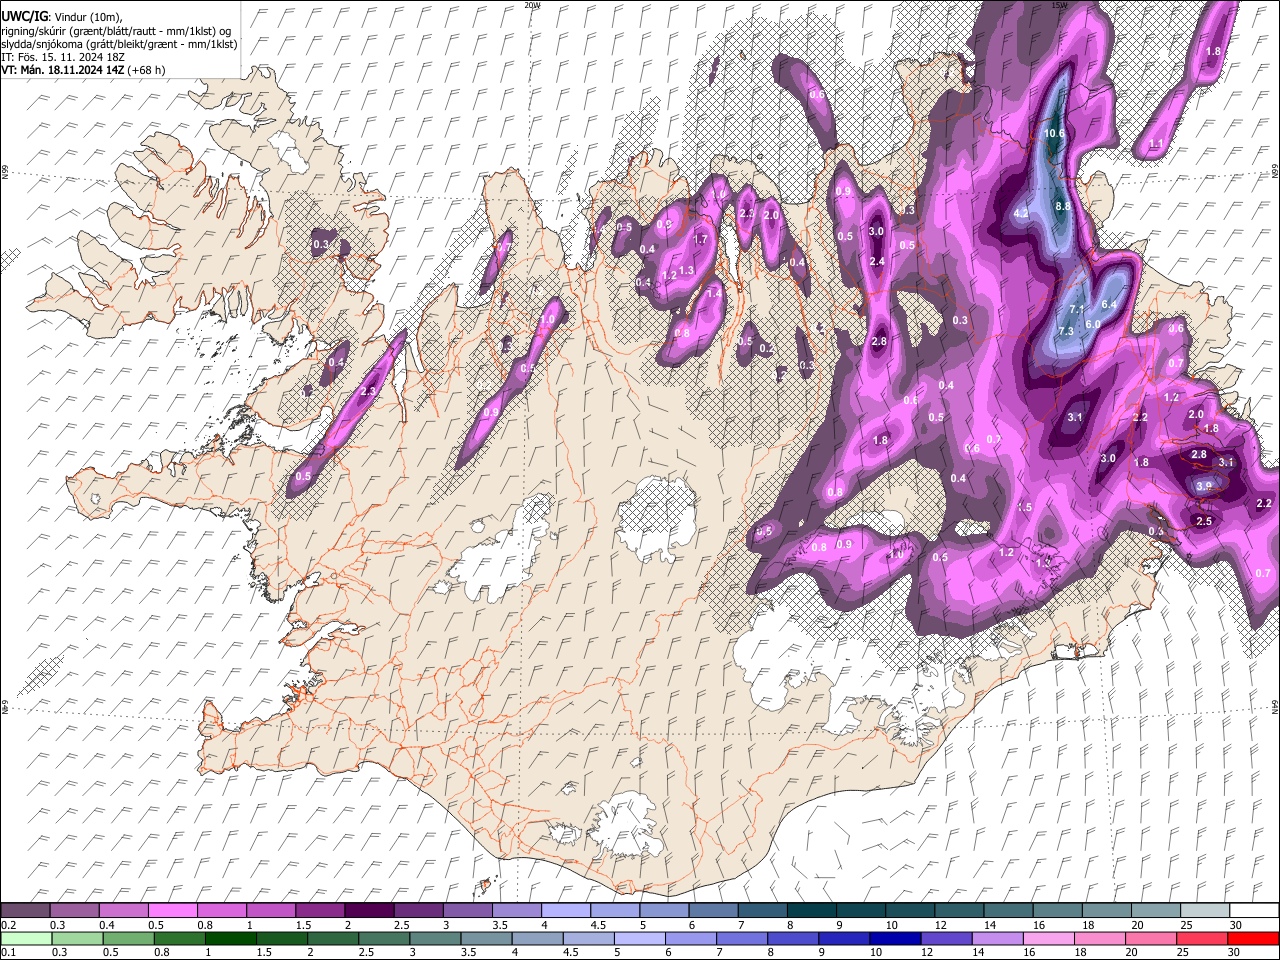This screenshot has height=960, width=1280.
Task: Pick the light violet 14 rain legend swatch
Action: (997, 938)
